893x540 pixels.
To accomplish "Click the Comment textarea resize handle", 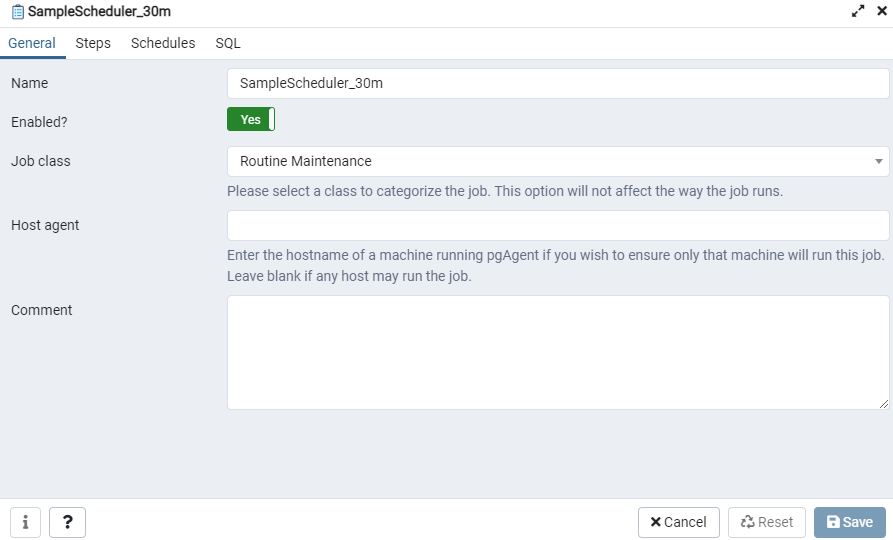I will [x=883, y=404].
